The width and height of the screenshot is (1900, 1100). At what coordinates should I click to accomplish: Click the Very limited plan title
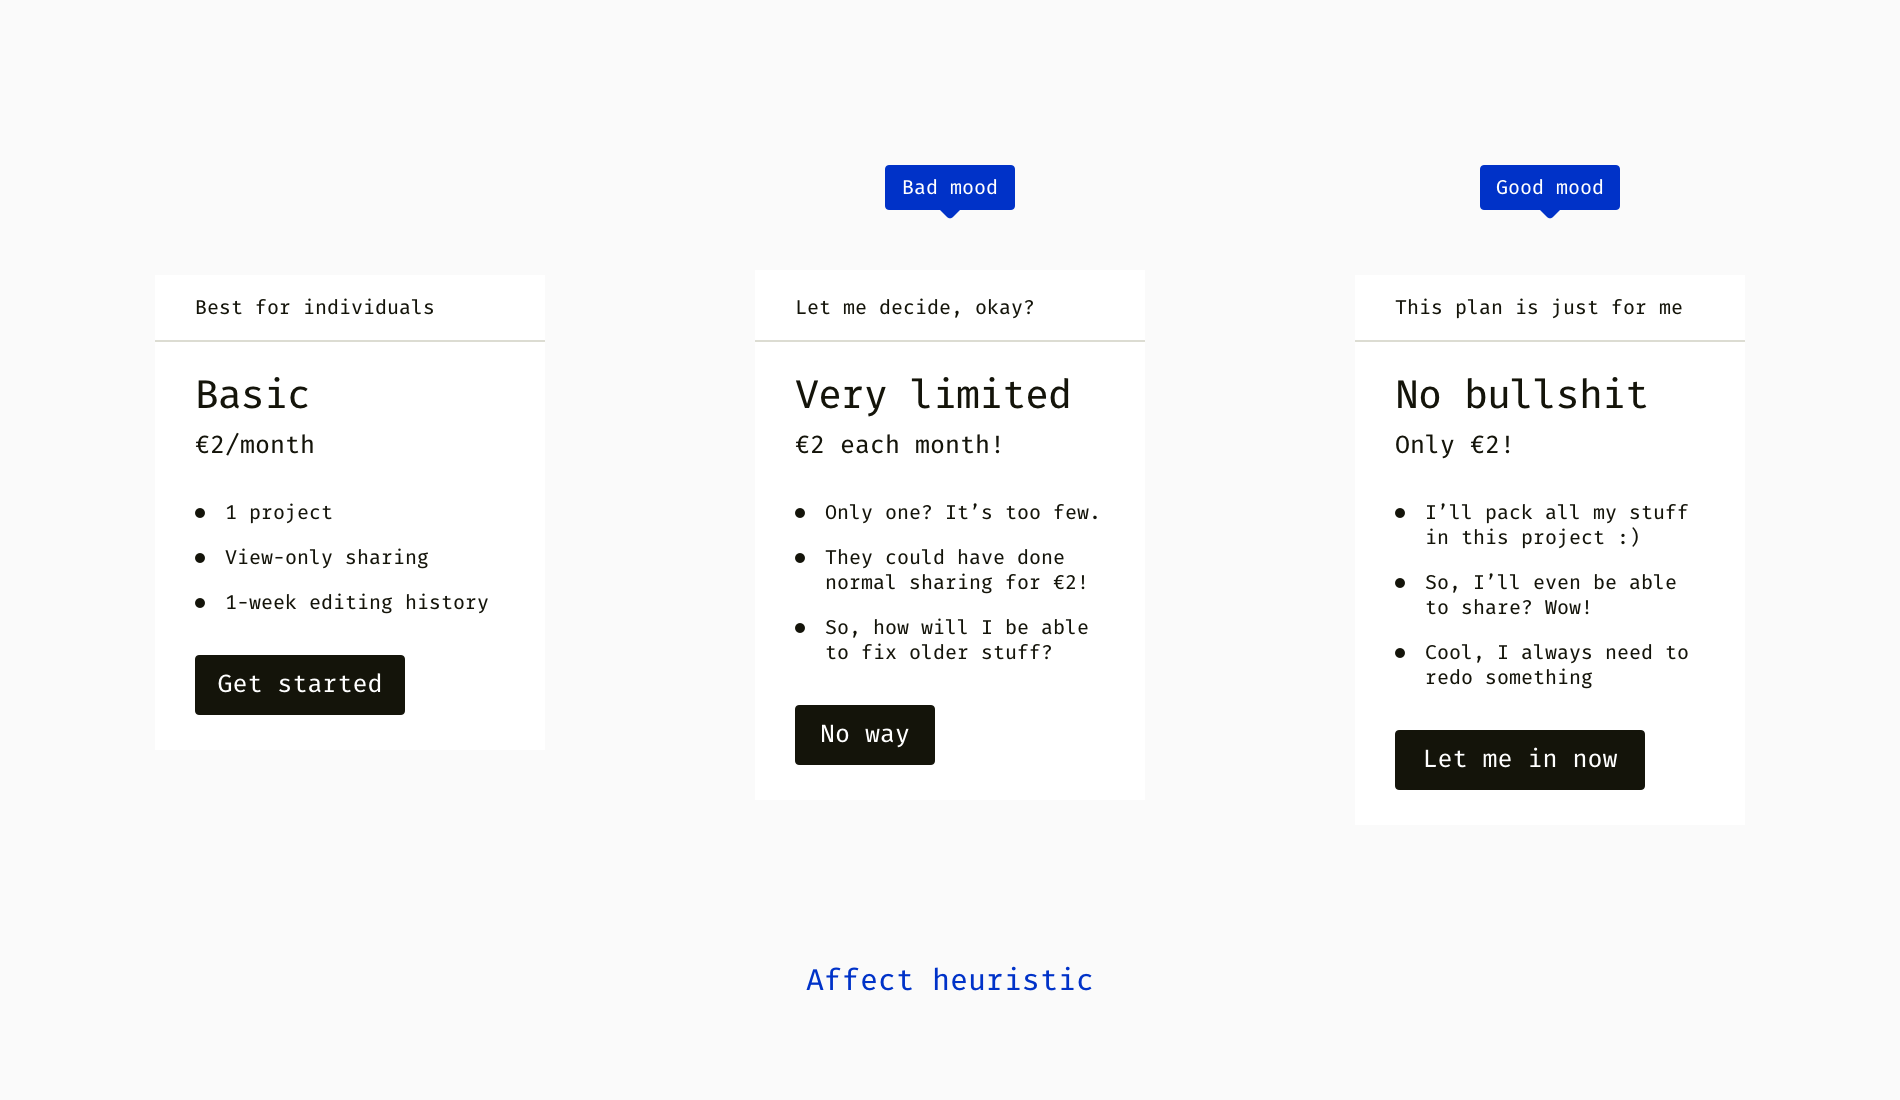click(933, 395)
